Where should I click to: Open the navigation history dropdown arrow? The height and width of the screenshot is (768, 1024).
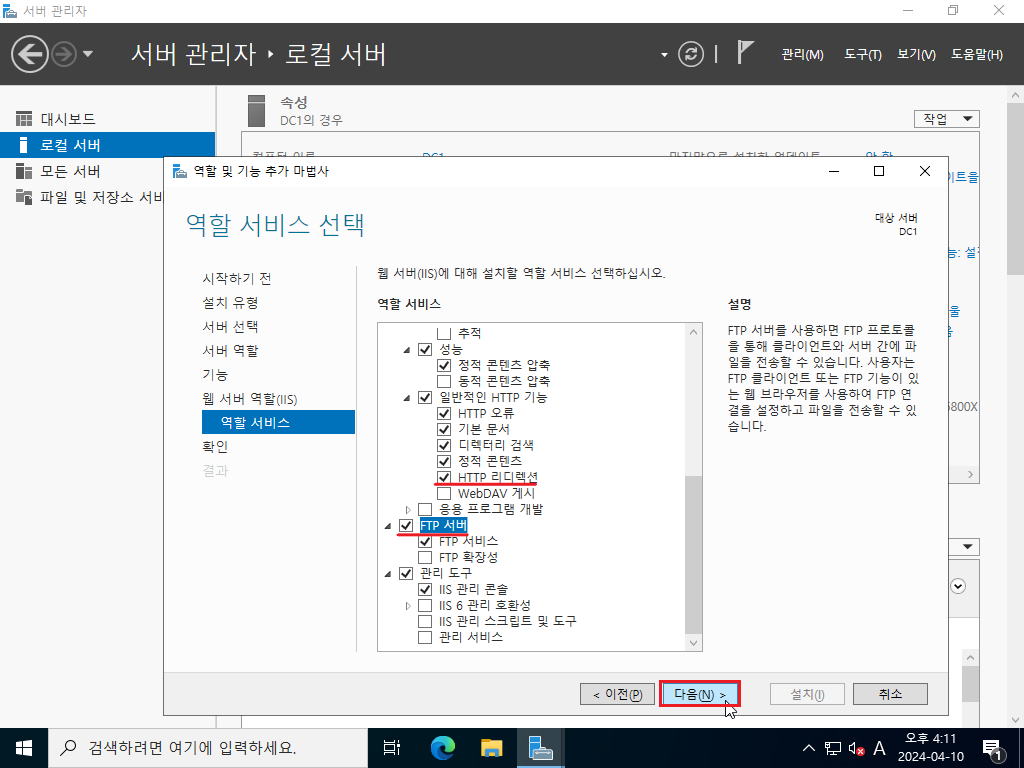(x=88, y=54)
